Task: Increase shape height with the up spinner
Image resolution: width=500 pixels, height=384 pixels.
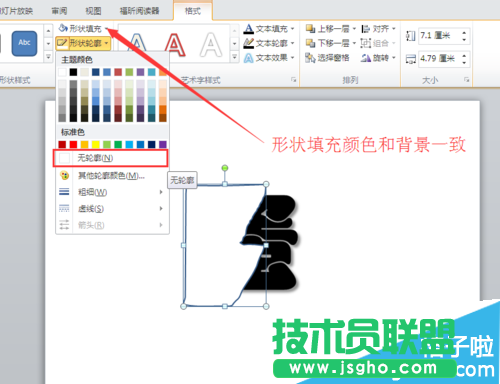Action: pos(464,32)
